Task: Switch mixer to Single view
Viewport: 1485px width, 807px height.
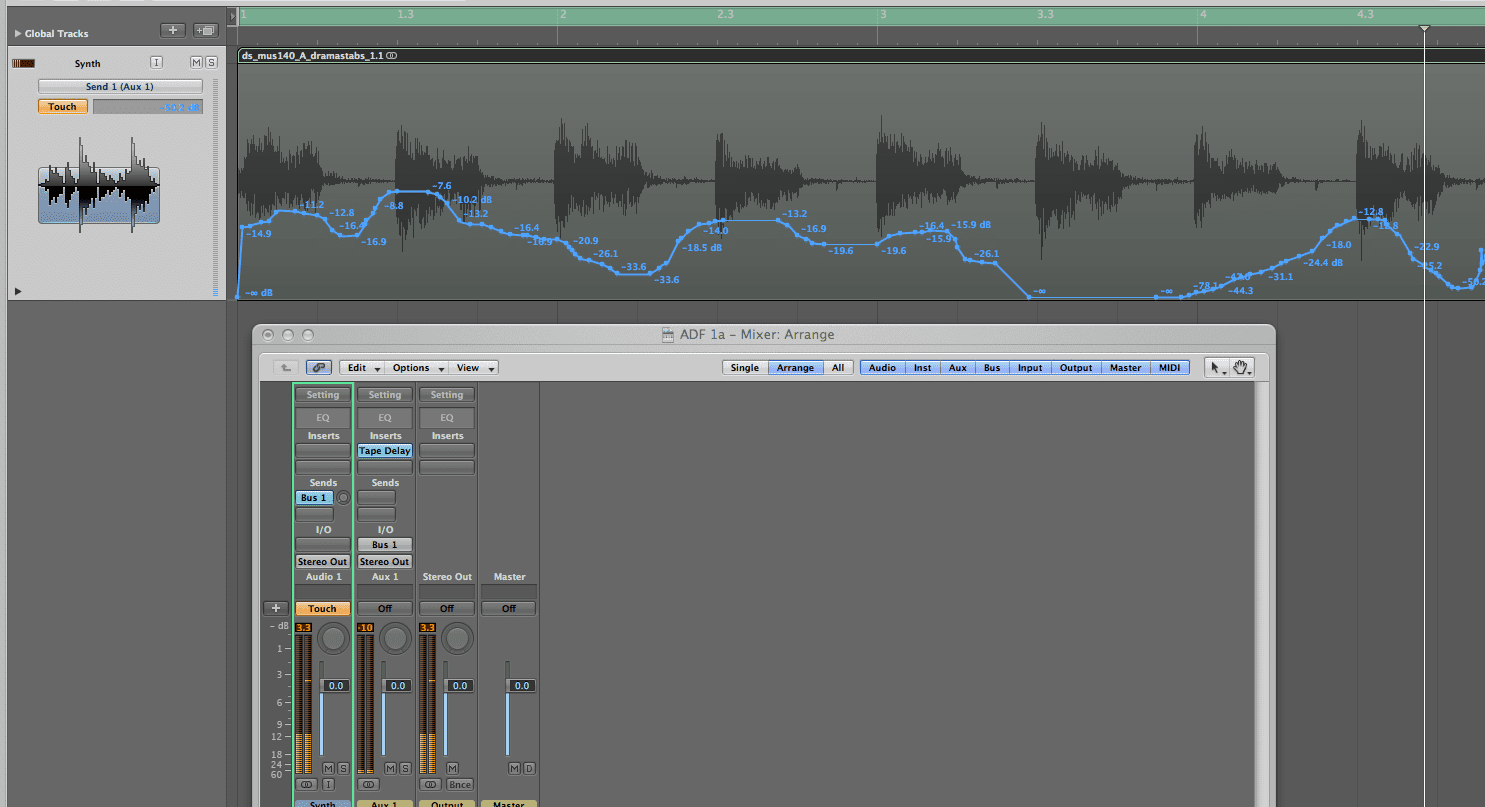Action: [745, 368]
